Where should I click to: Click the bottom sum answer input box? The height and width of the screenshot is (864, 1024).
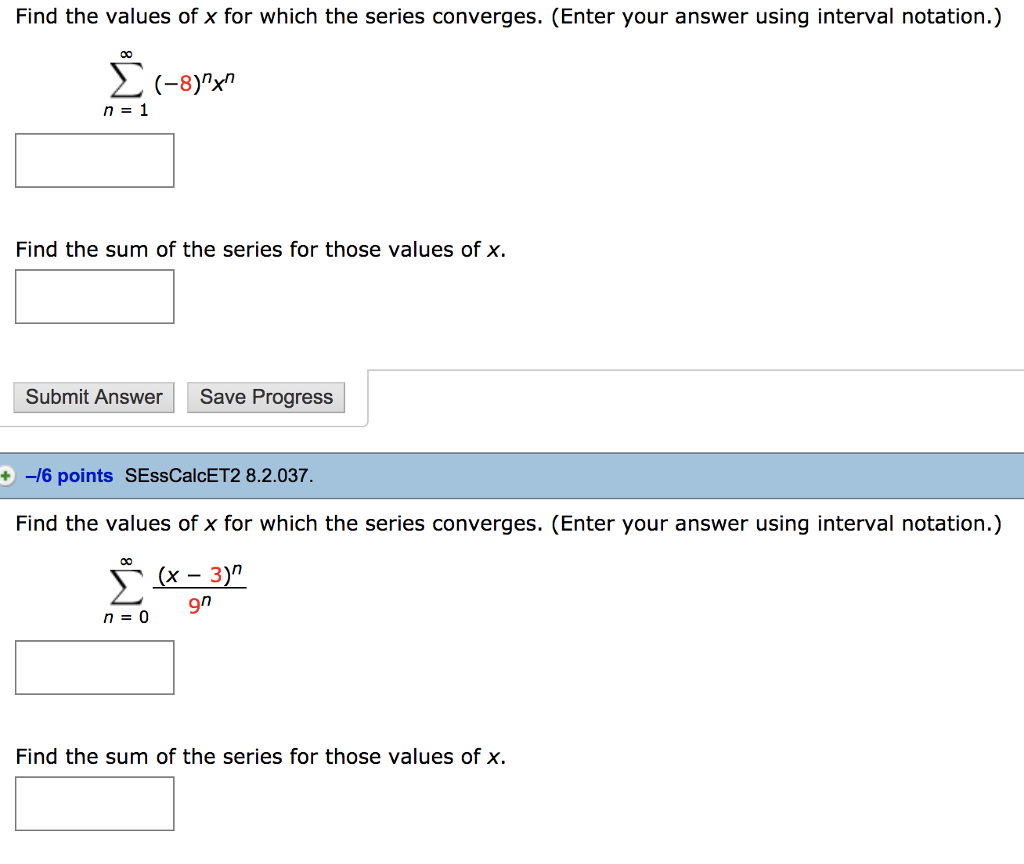click(x=94, y=803)
